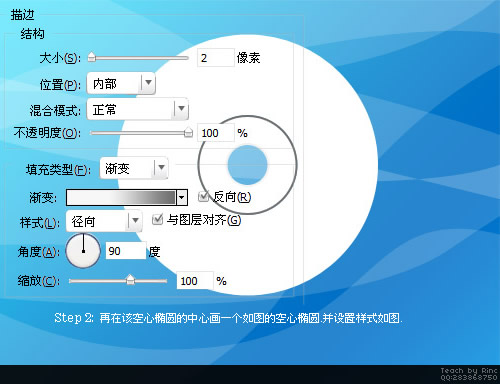Open the 混合模式 blend mode dropdown
The width and height of the screenshot is (500, 384).
pyautogui.click(x=137, y=109)
